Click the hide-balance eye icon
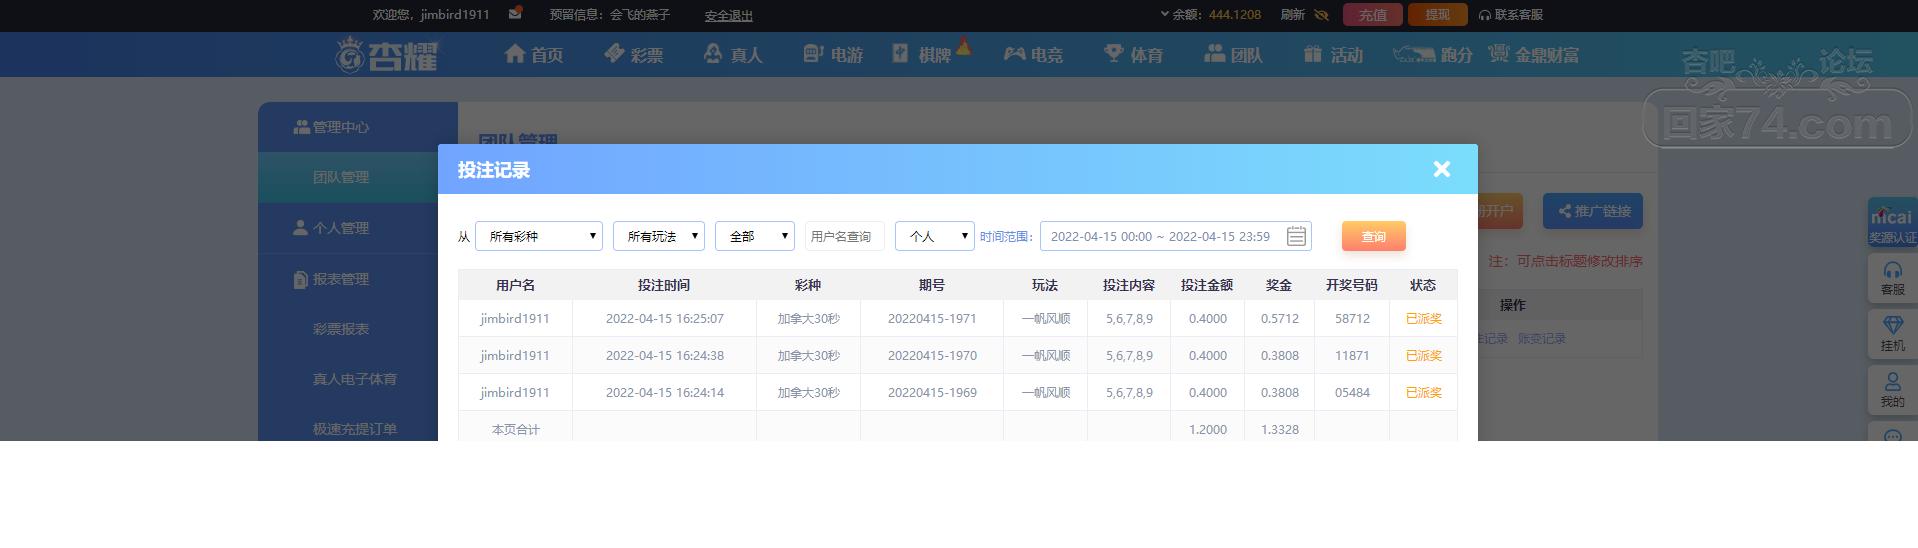 coord(1321,15)
